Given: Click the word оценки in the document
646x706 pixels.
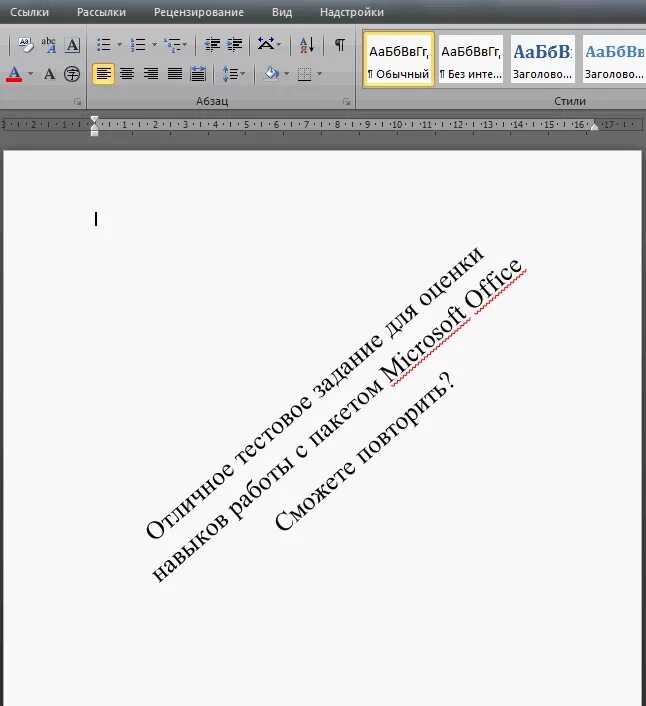Looking at the screenshot, I should click(451, 276).
